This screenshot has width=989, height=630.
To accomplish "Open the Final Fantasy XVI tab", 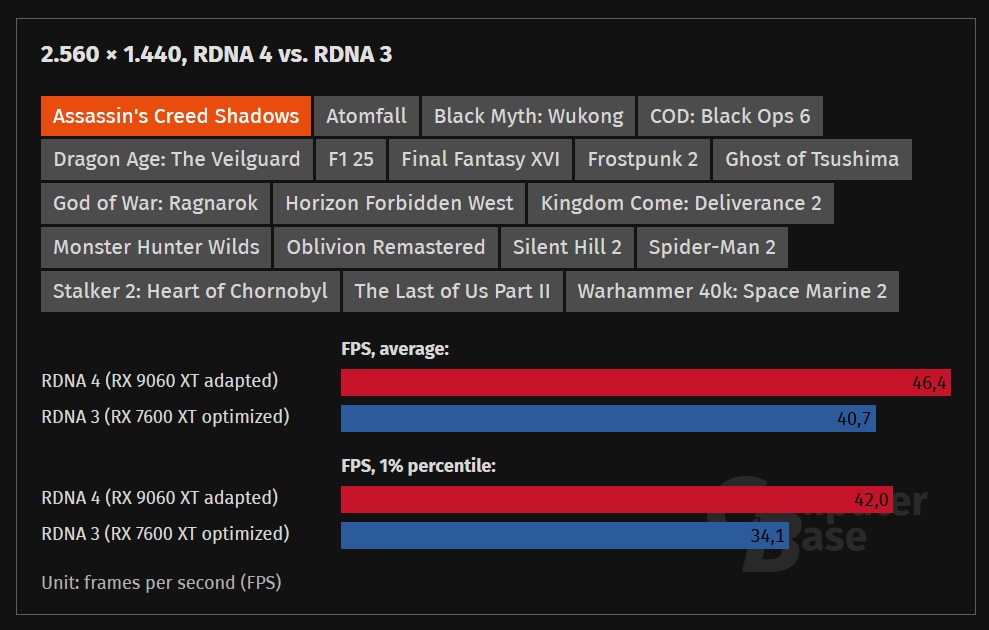I will tap(481, 160).
